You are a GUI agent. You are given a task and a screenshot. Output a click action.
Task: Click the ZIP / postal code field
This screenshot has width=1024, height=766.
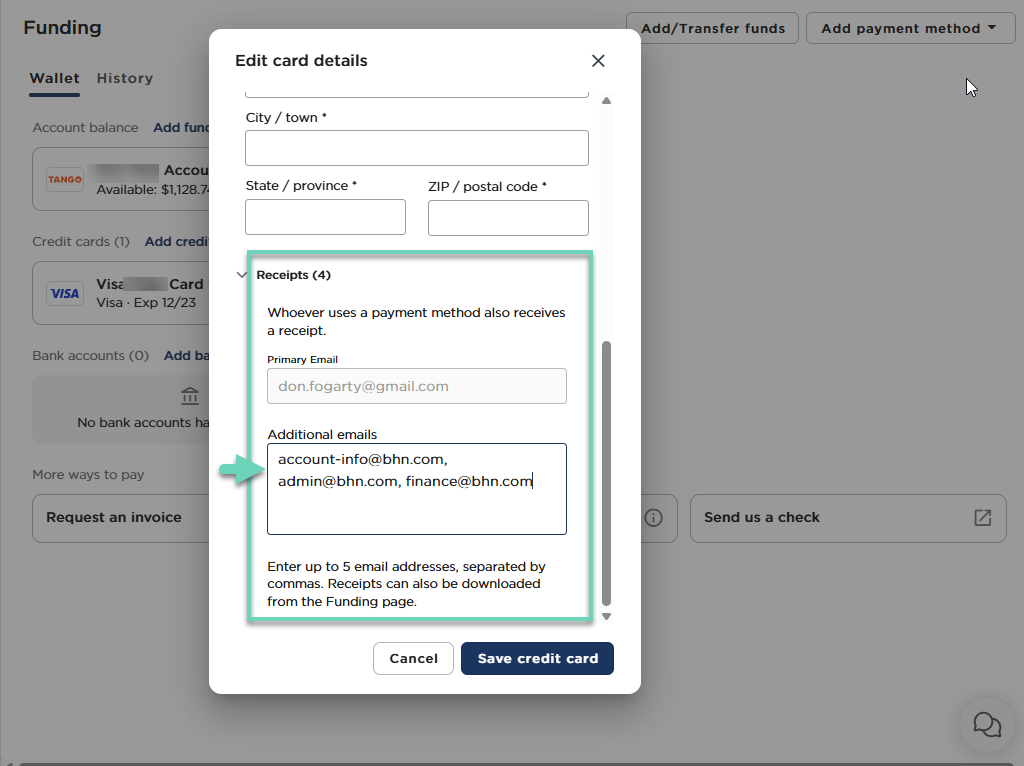tap(508, 217)
